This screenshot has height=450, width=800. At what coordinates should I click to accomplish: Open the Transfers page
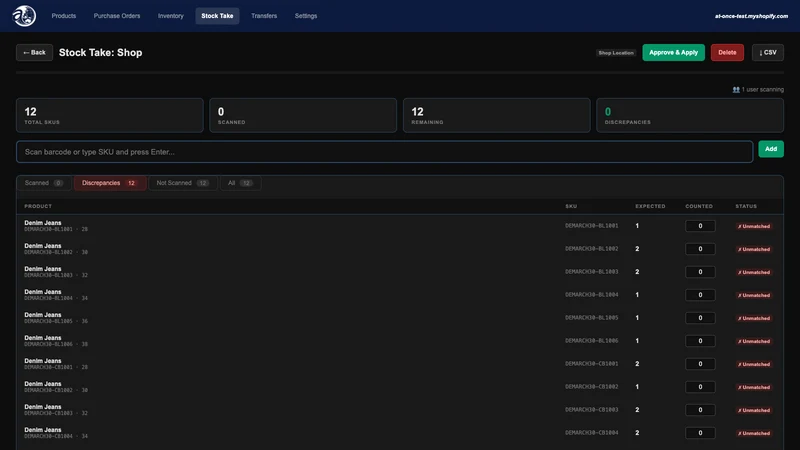(x=264, y=16)
